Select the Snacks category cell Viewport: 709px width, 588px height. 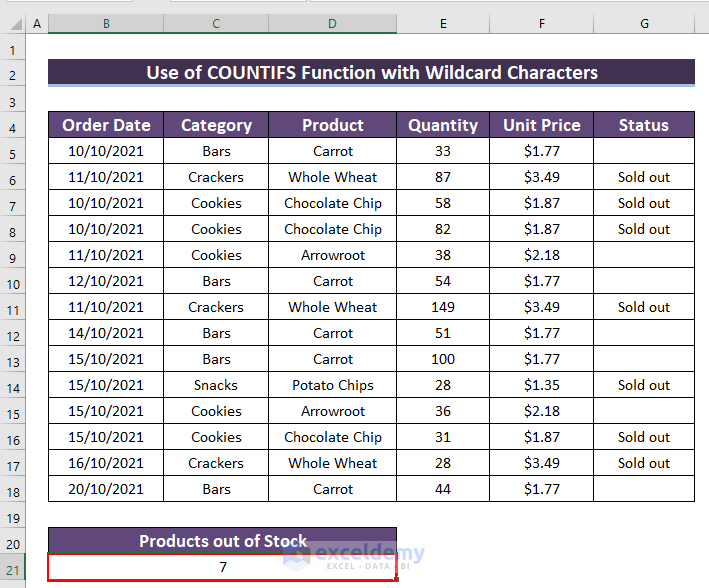tap(216, 385)
